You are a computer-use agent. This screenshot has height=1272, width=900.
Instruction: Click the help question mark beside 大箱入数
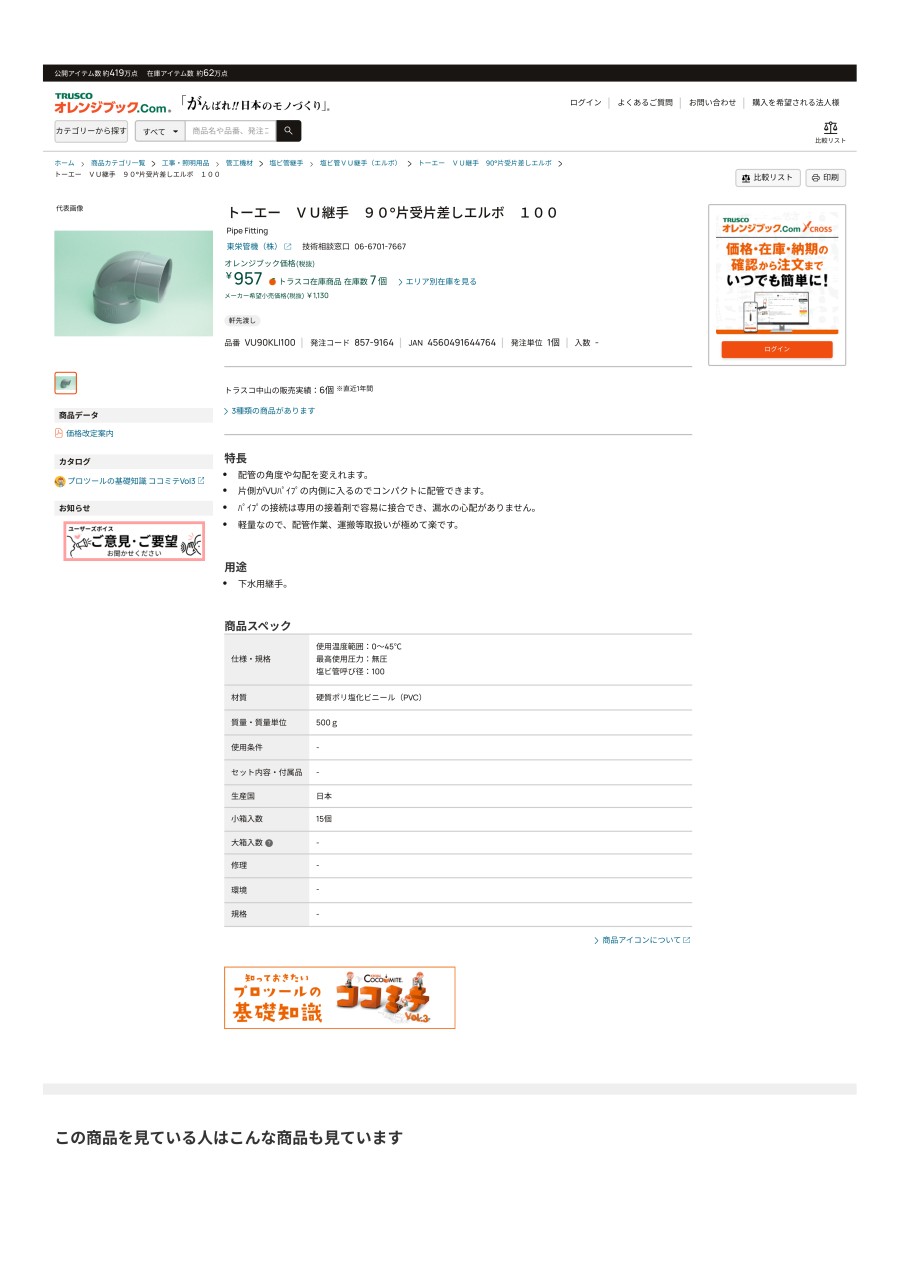coord(269,843)
